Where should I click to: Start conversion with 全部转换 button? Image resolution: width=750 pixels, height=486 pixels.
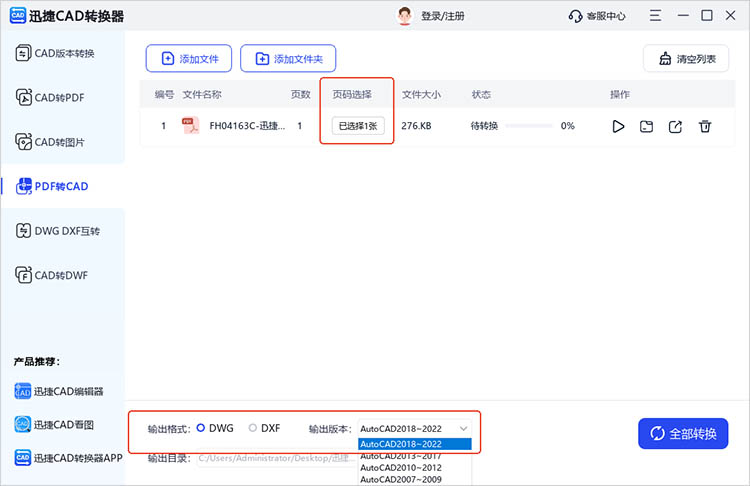click(x=683, y=433)
